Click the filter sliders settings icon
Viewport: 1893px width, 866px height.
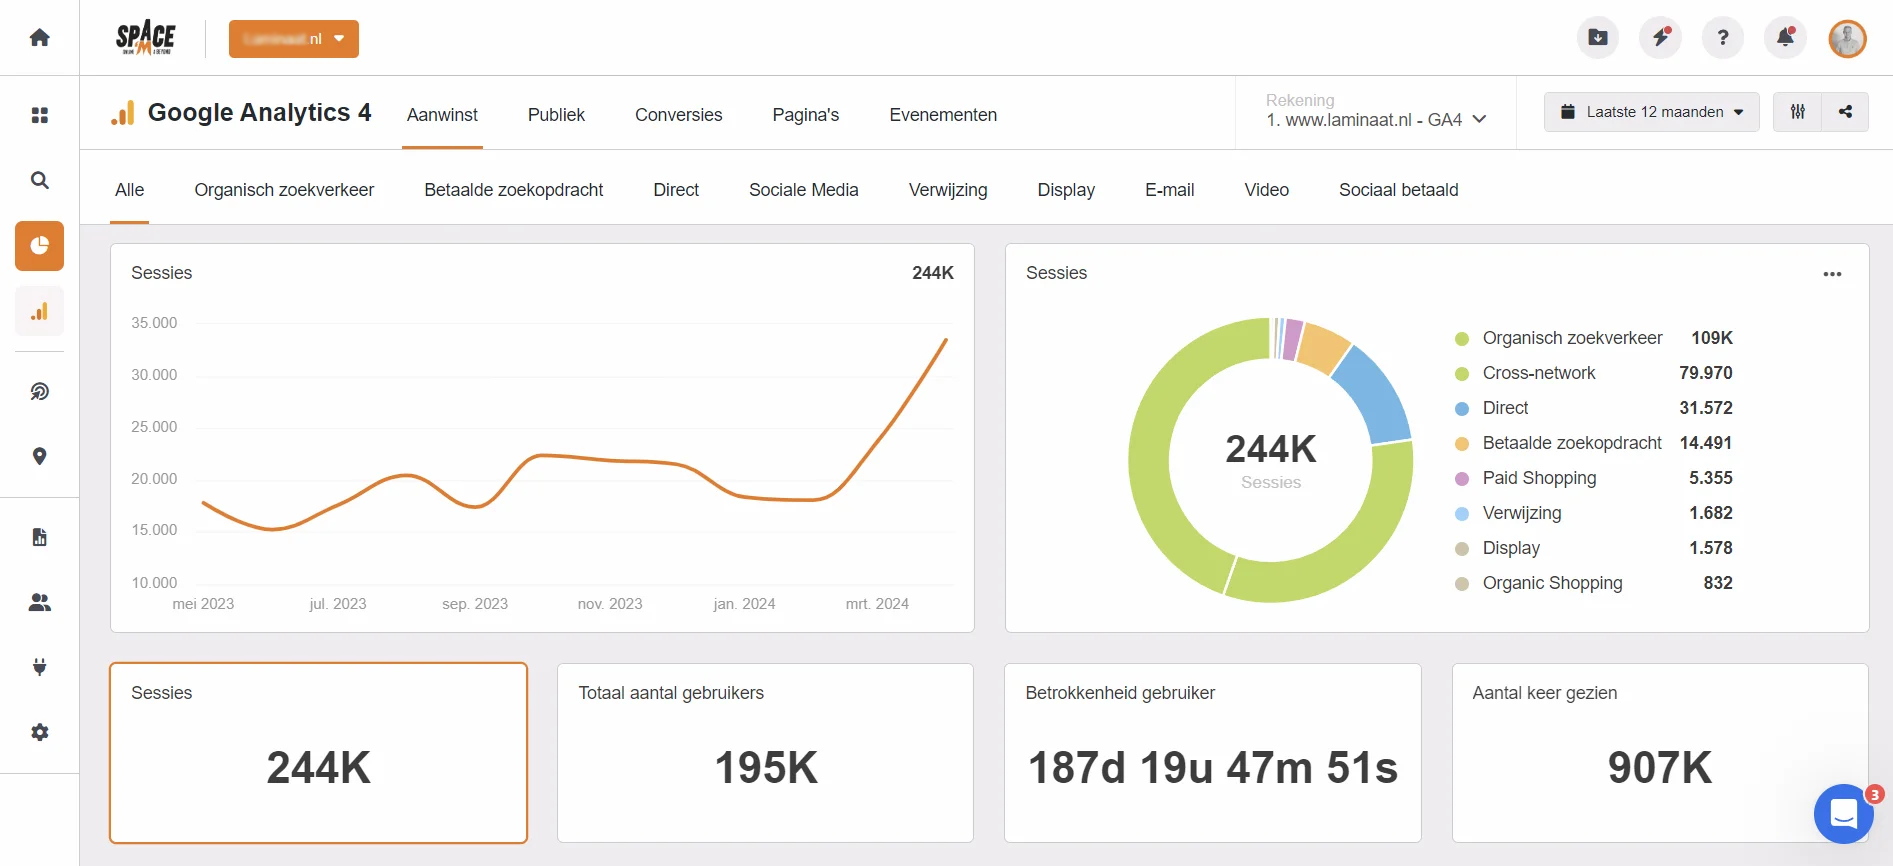point(1797,112)
